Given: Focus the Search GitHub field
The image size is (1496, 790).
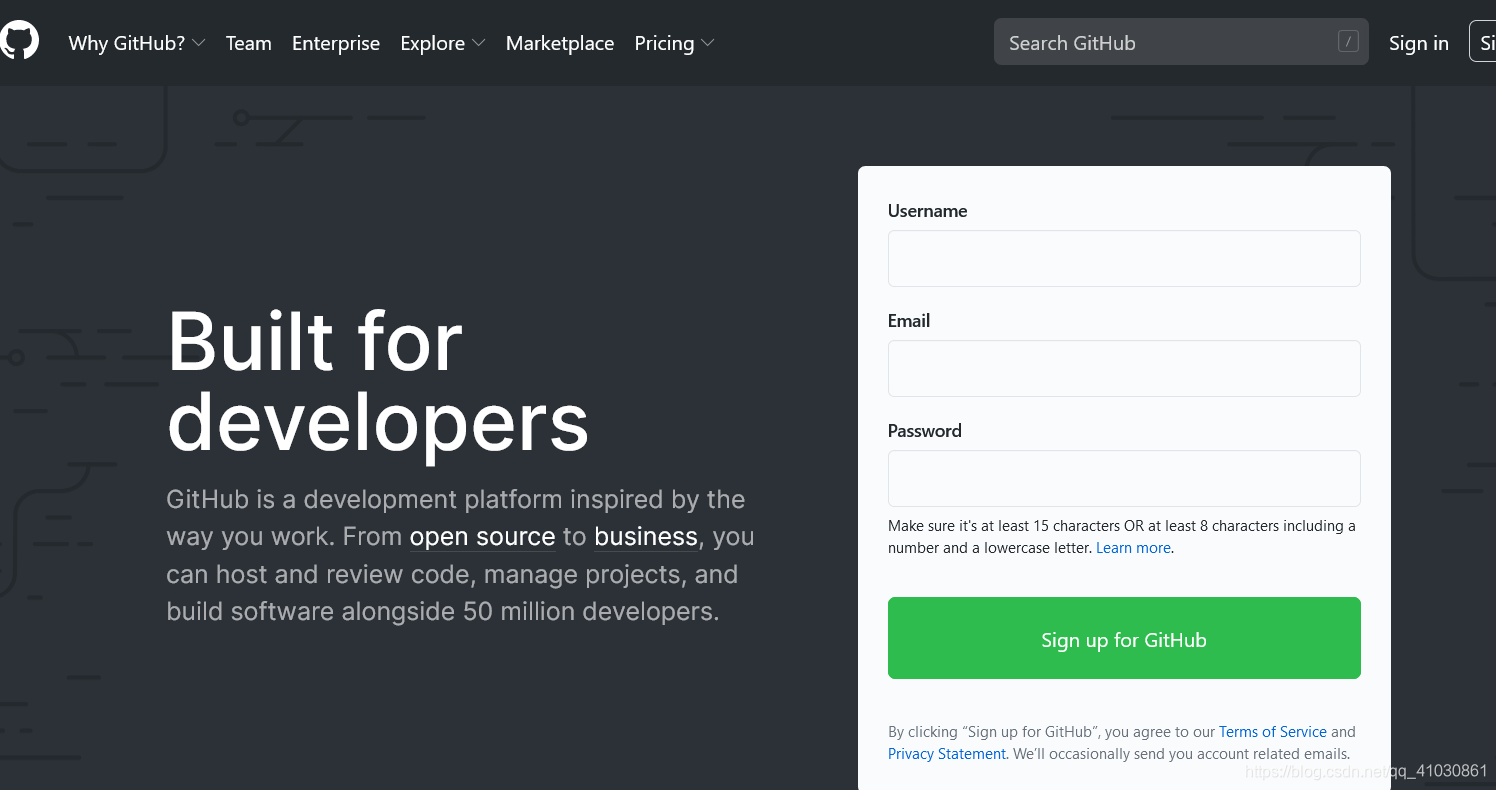Looking at the screenshot, I should (x=1181, y=42).
